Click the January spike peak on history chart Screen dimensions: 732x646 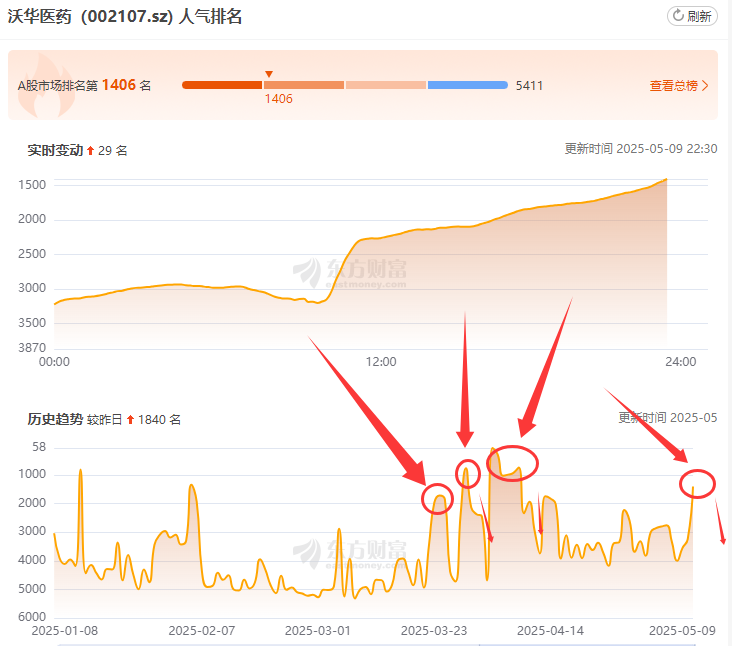pyautogui.click(x=81, y=470)
